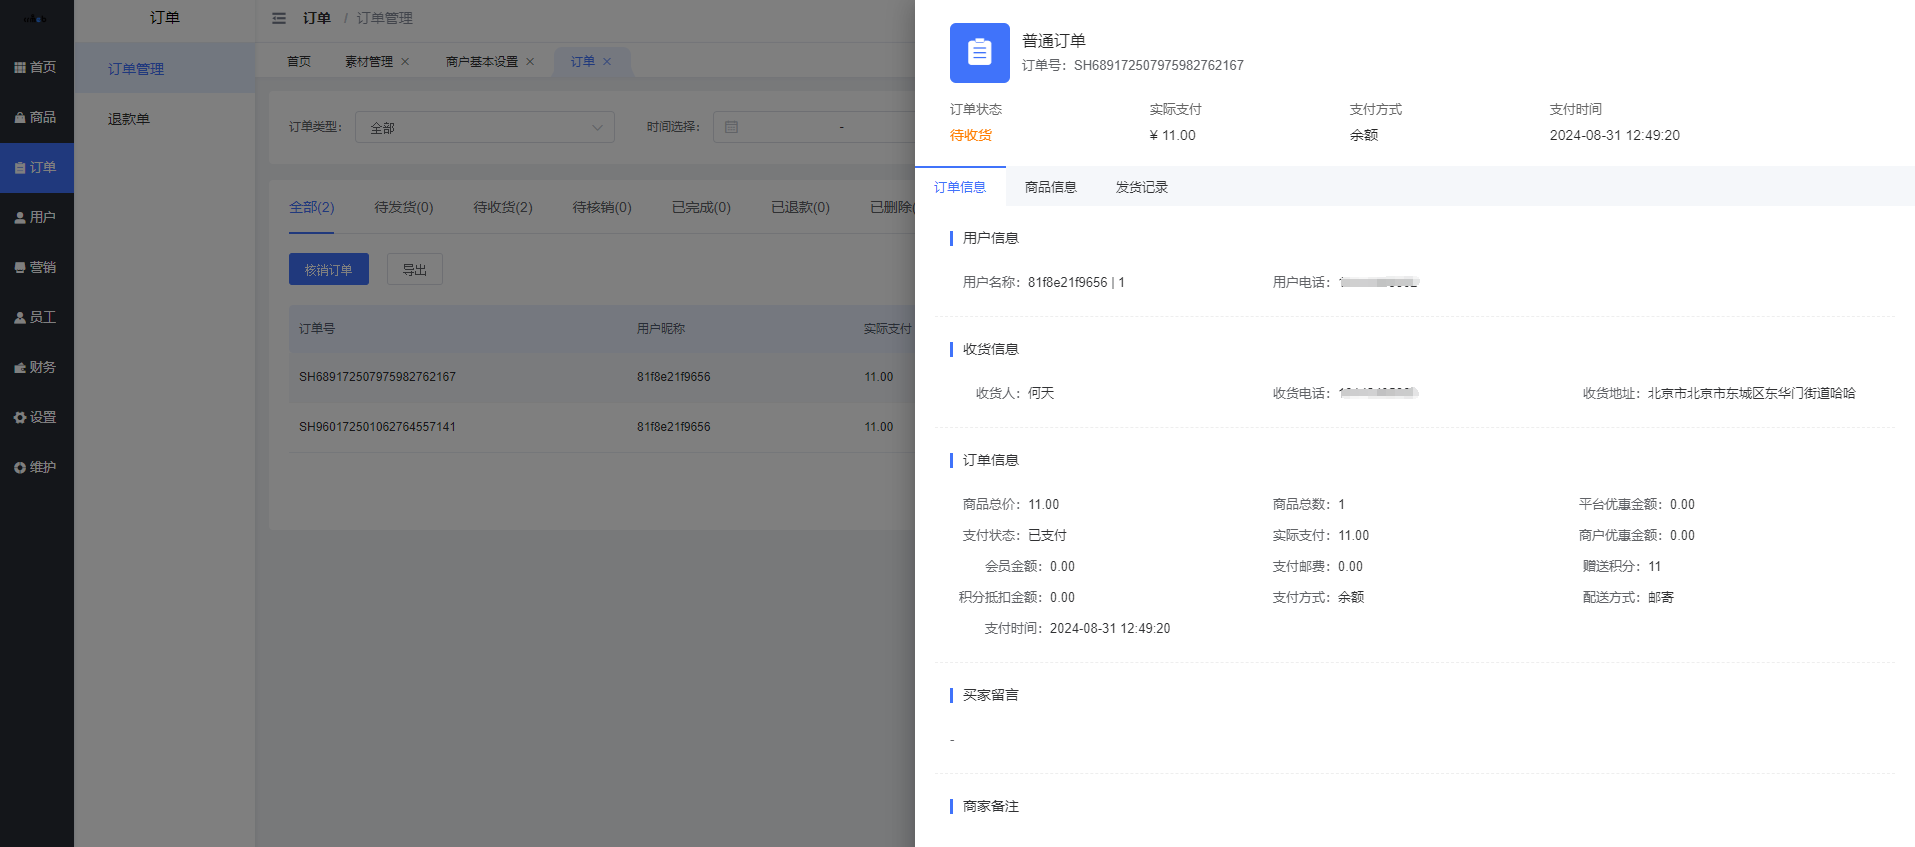Select 订单 in the dark sidebar
Screen dimensions: 1915x847
tap(36, 167)
